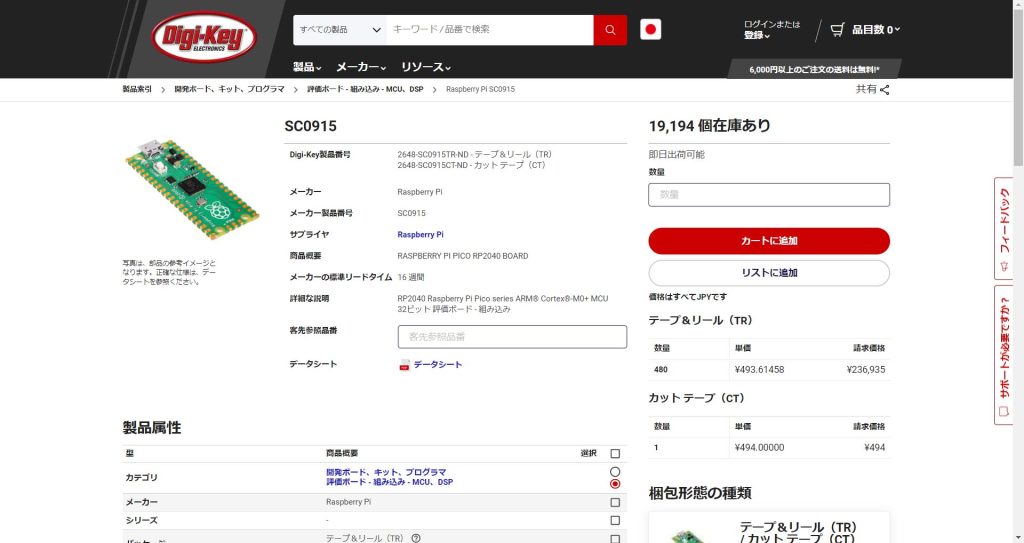Viewport: 1024px width, 543px height.
Task: Open the データシート link
Action: coord(438,365)
